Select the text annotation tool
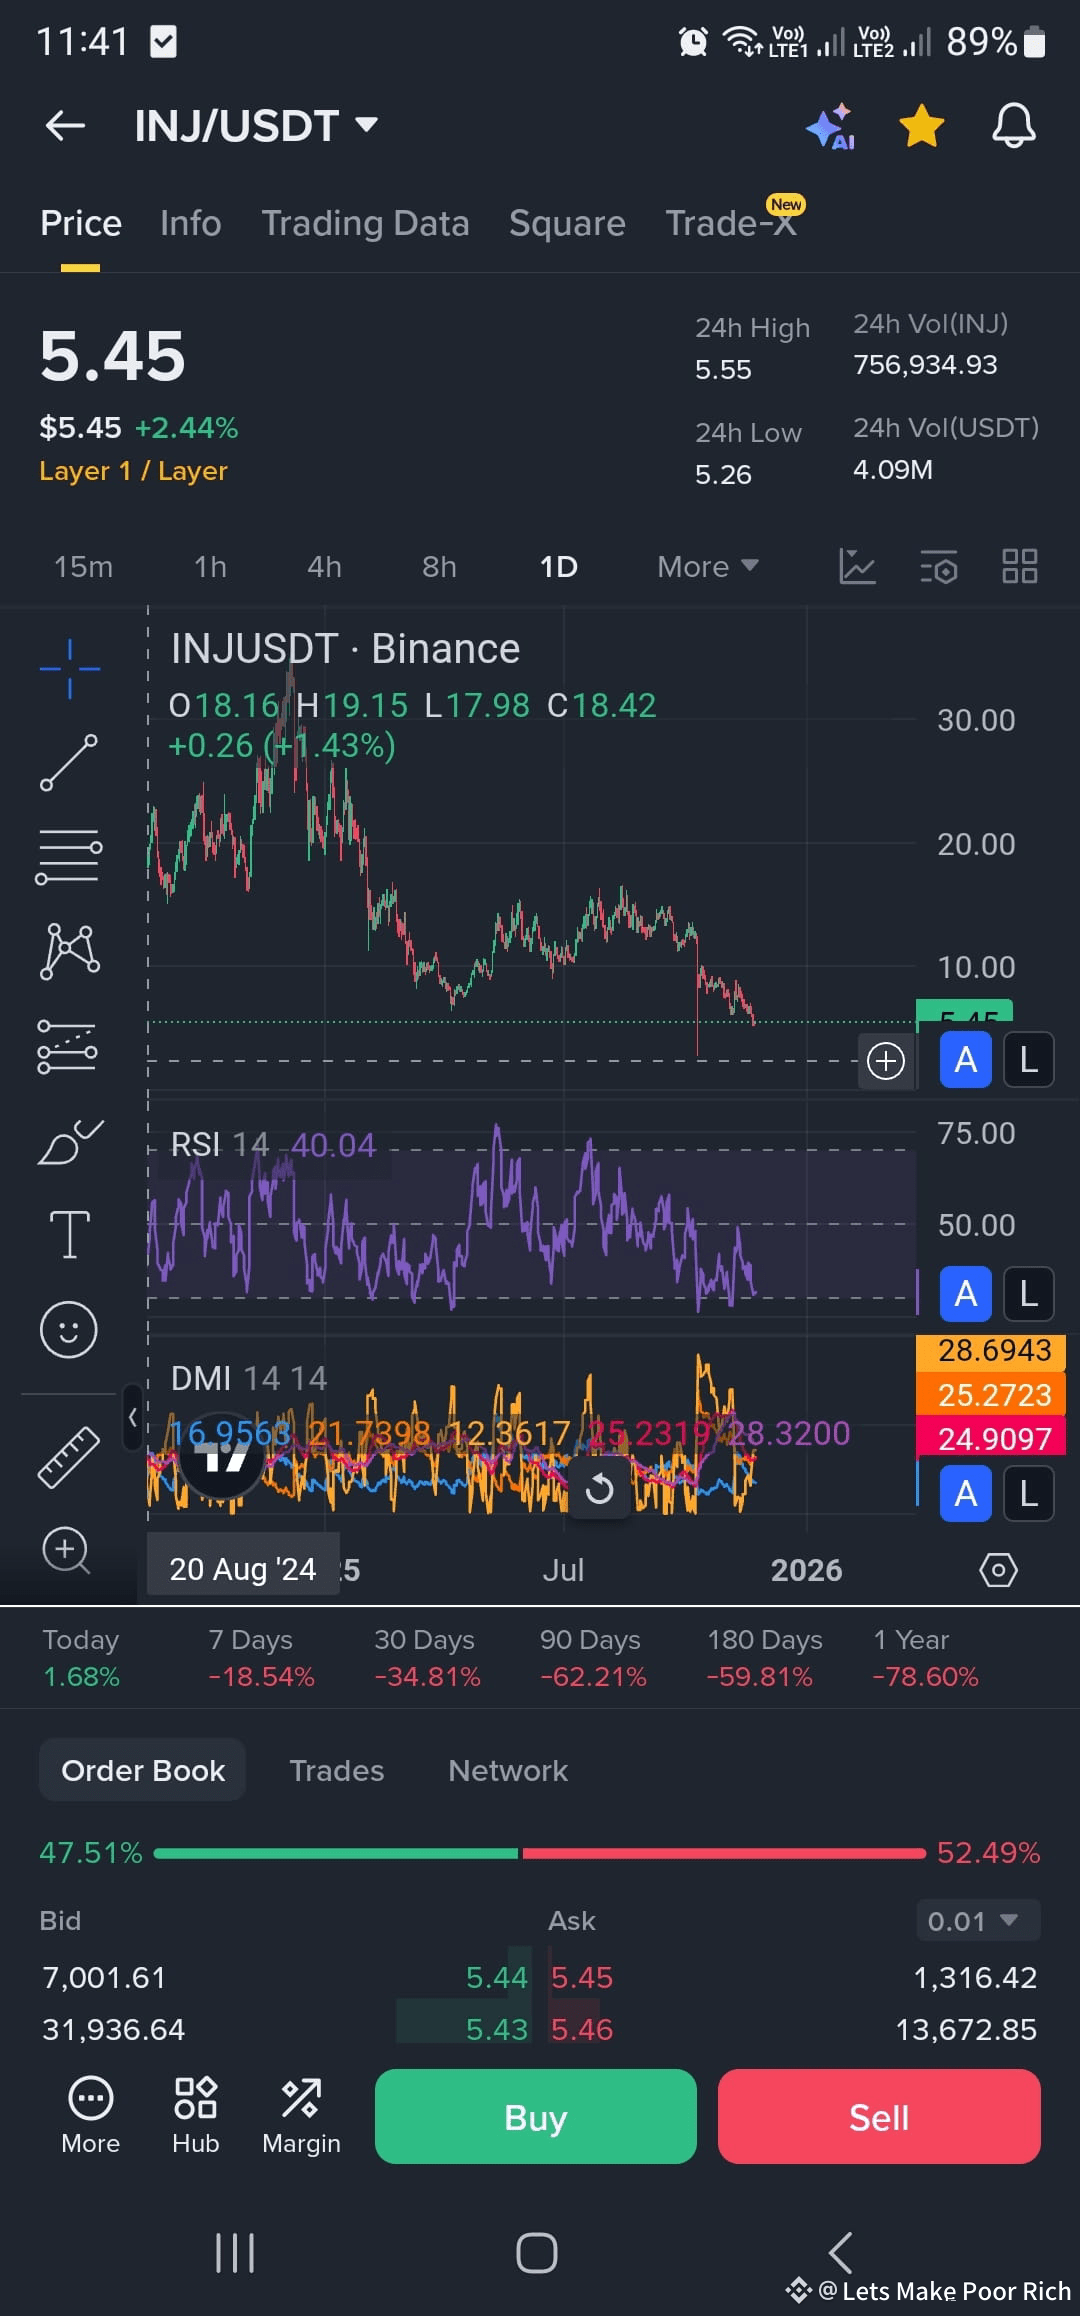This screenshot has width=1080, height=2316. click(x=70, y=1234)
